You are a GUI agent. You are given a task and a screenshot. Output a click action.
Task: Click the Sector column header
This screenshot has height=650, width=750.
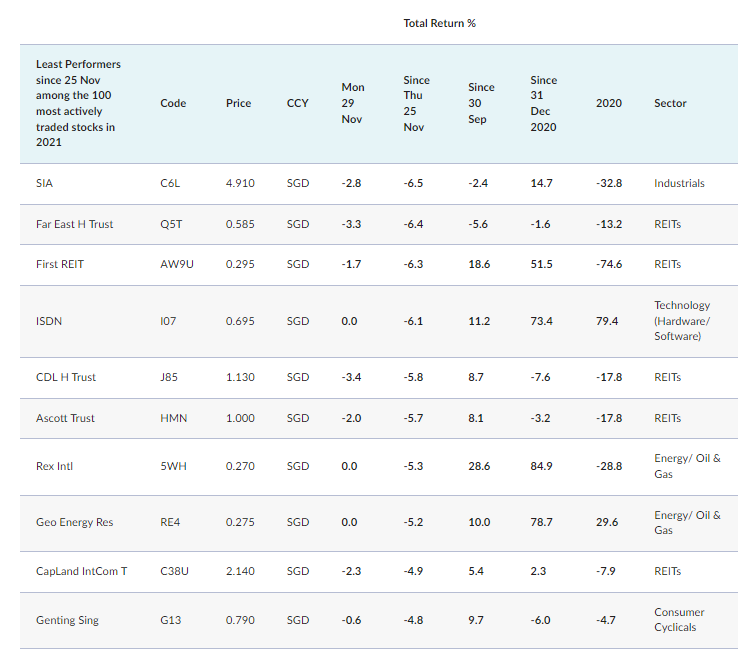point(670,103)
